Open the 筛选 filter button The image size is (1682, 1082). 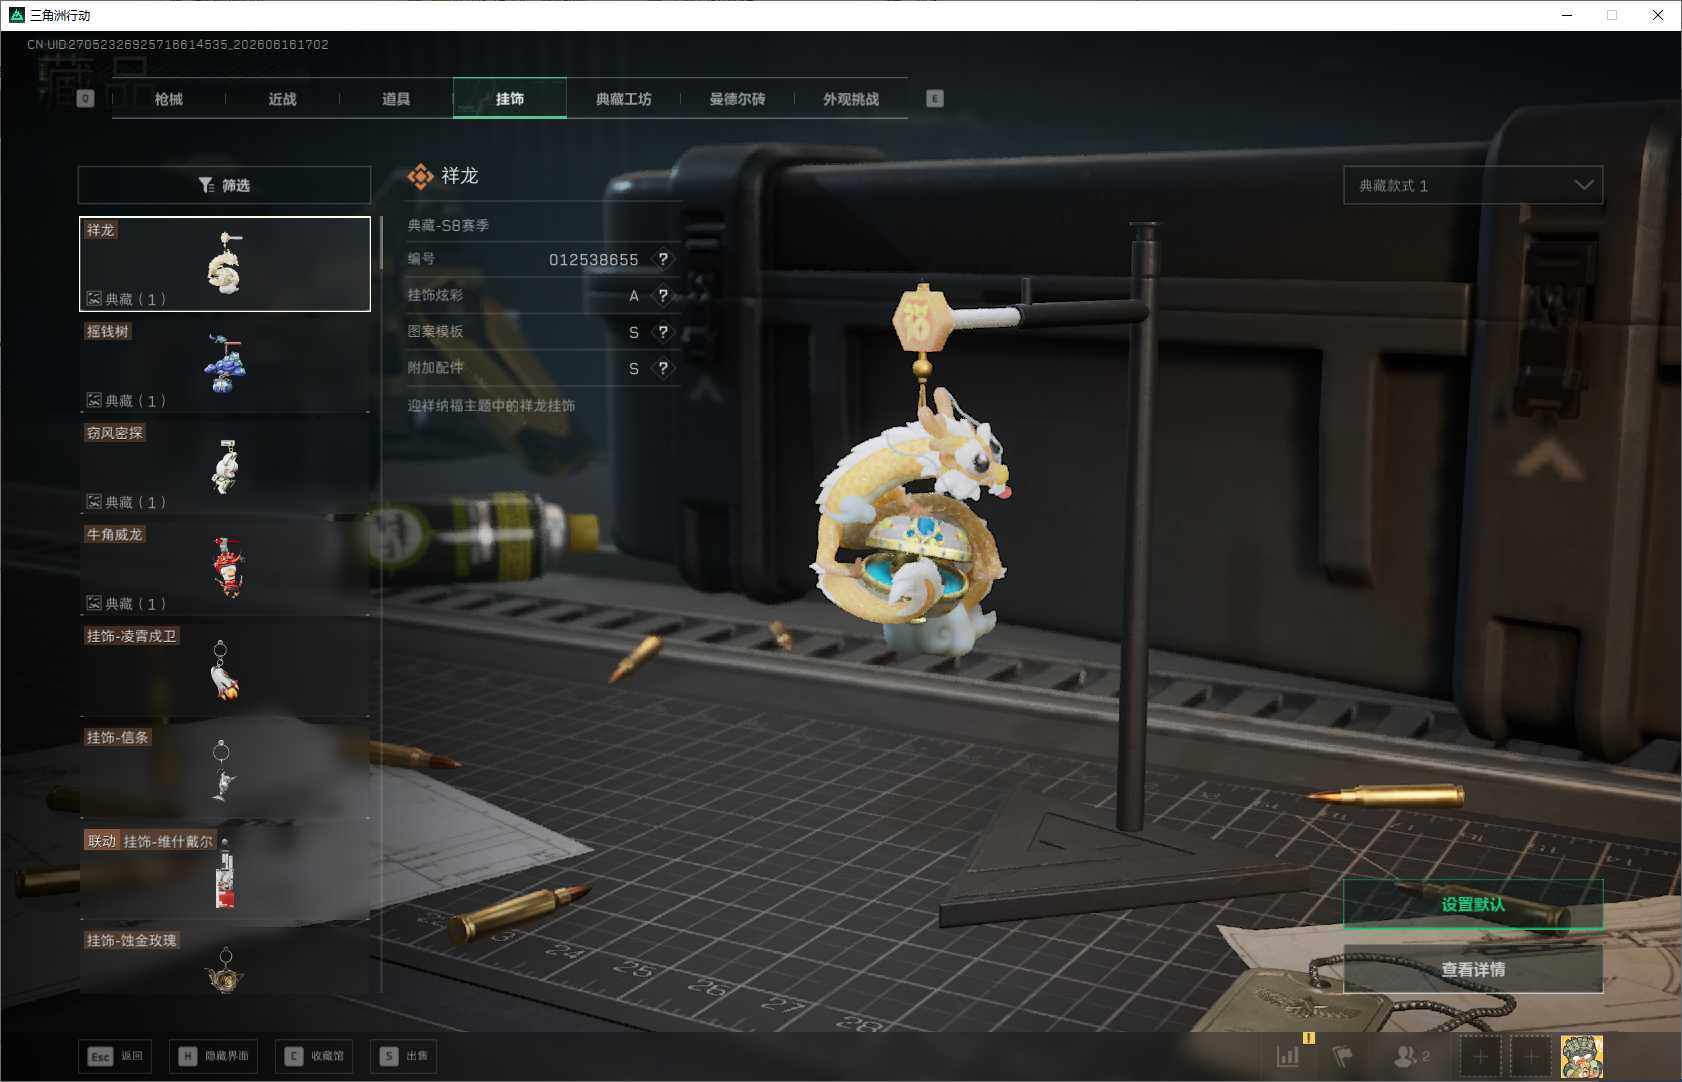point(224,185)
